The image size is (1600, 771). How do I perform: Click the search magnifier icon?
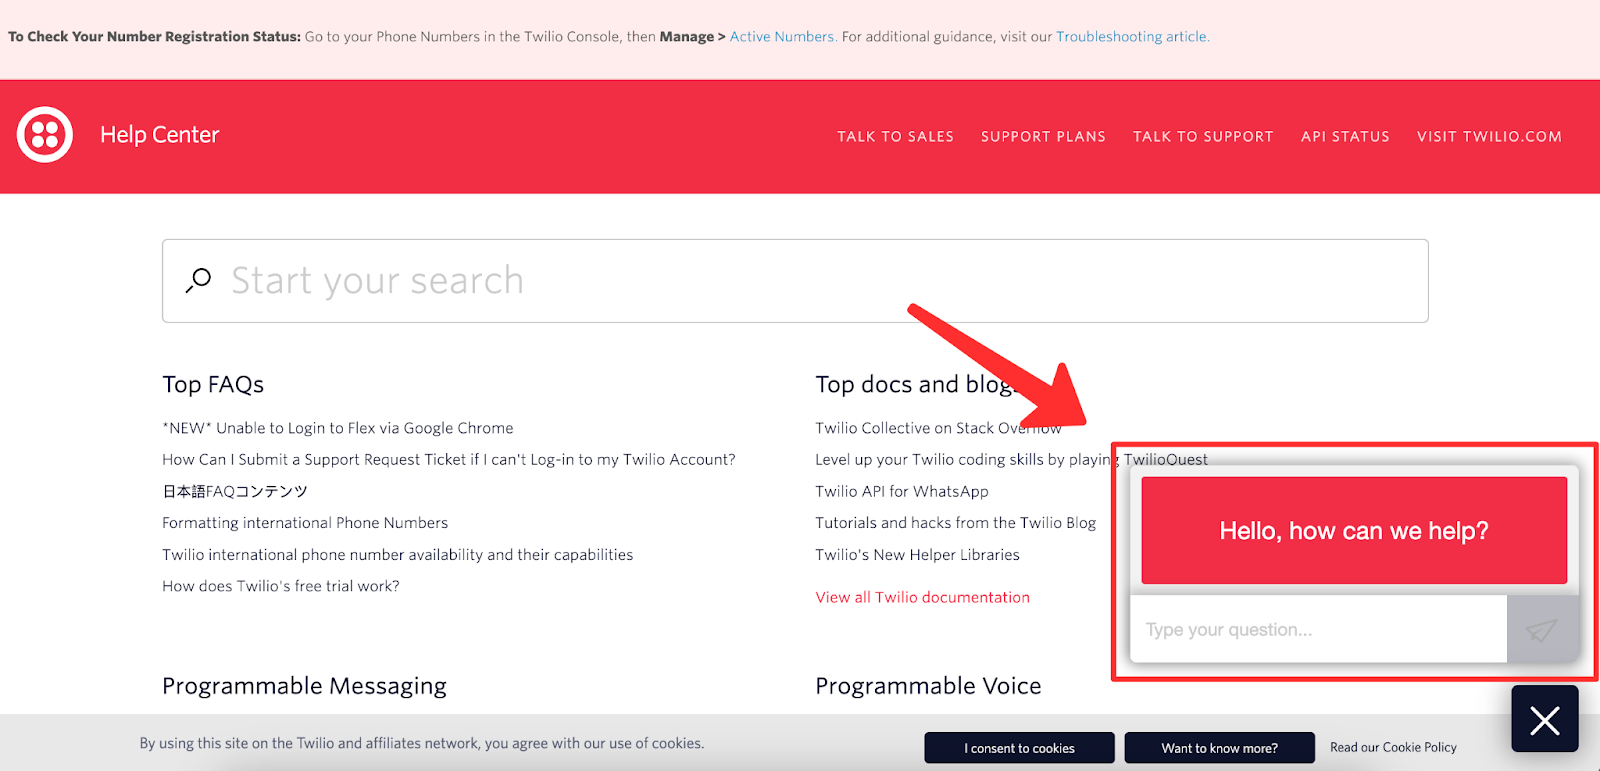point(198,281)
